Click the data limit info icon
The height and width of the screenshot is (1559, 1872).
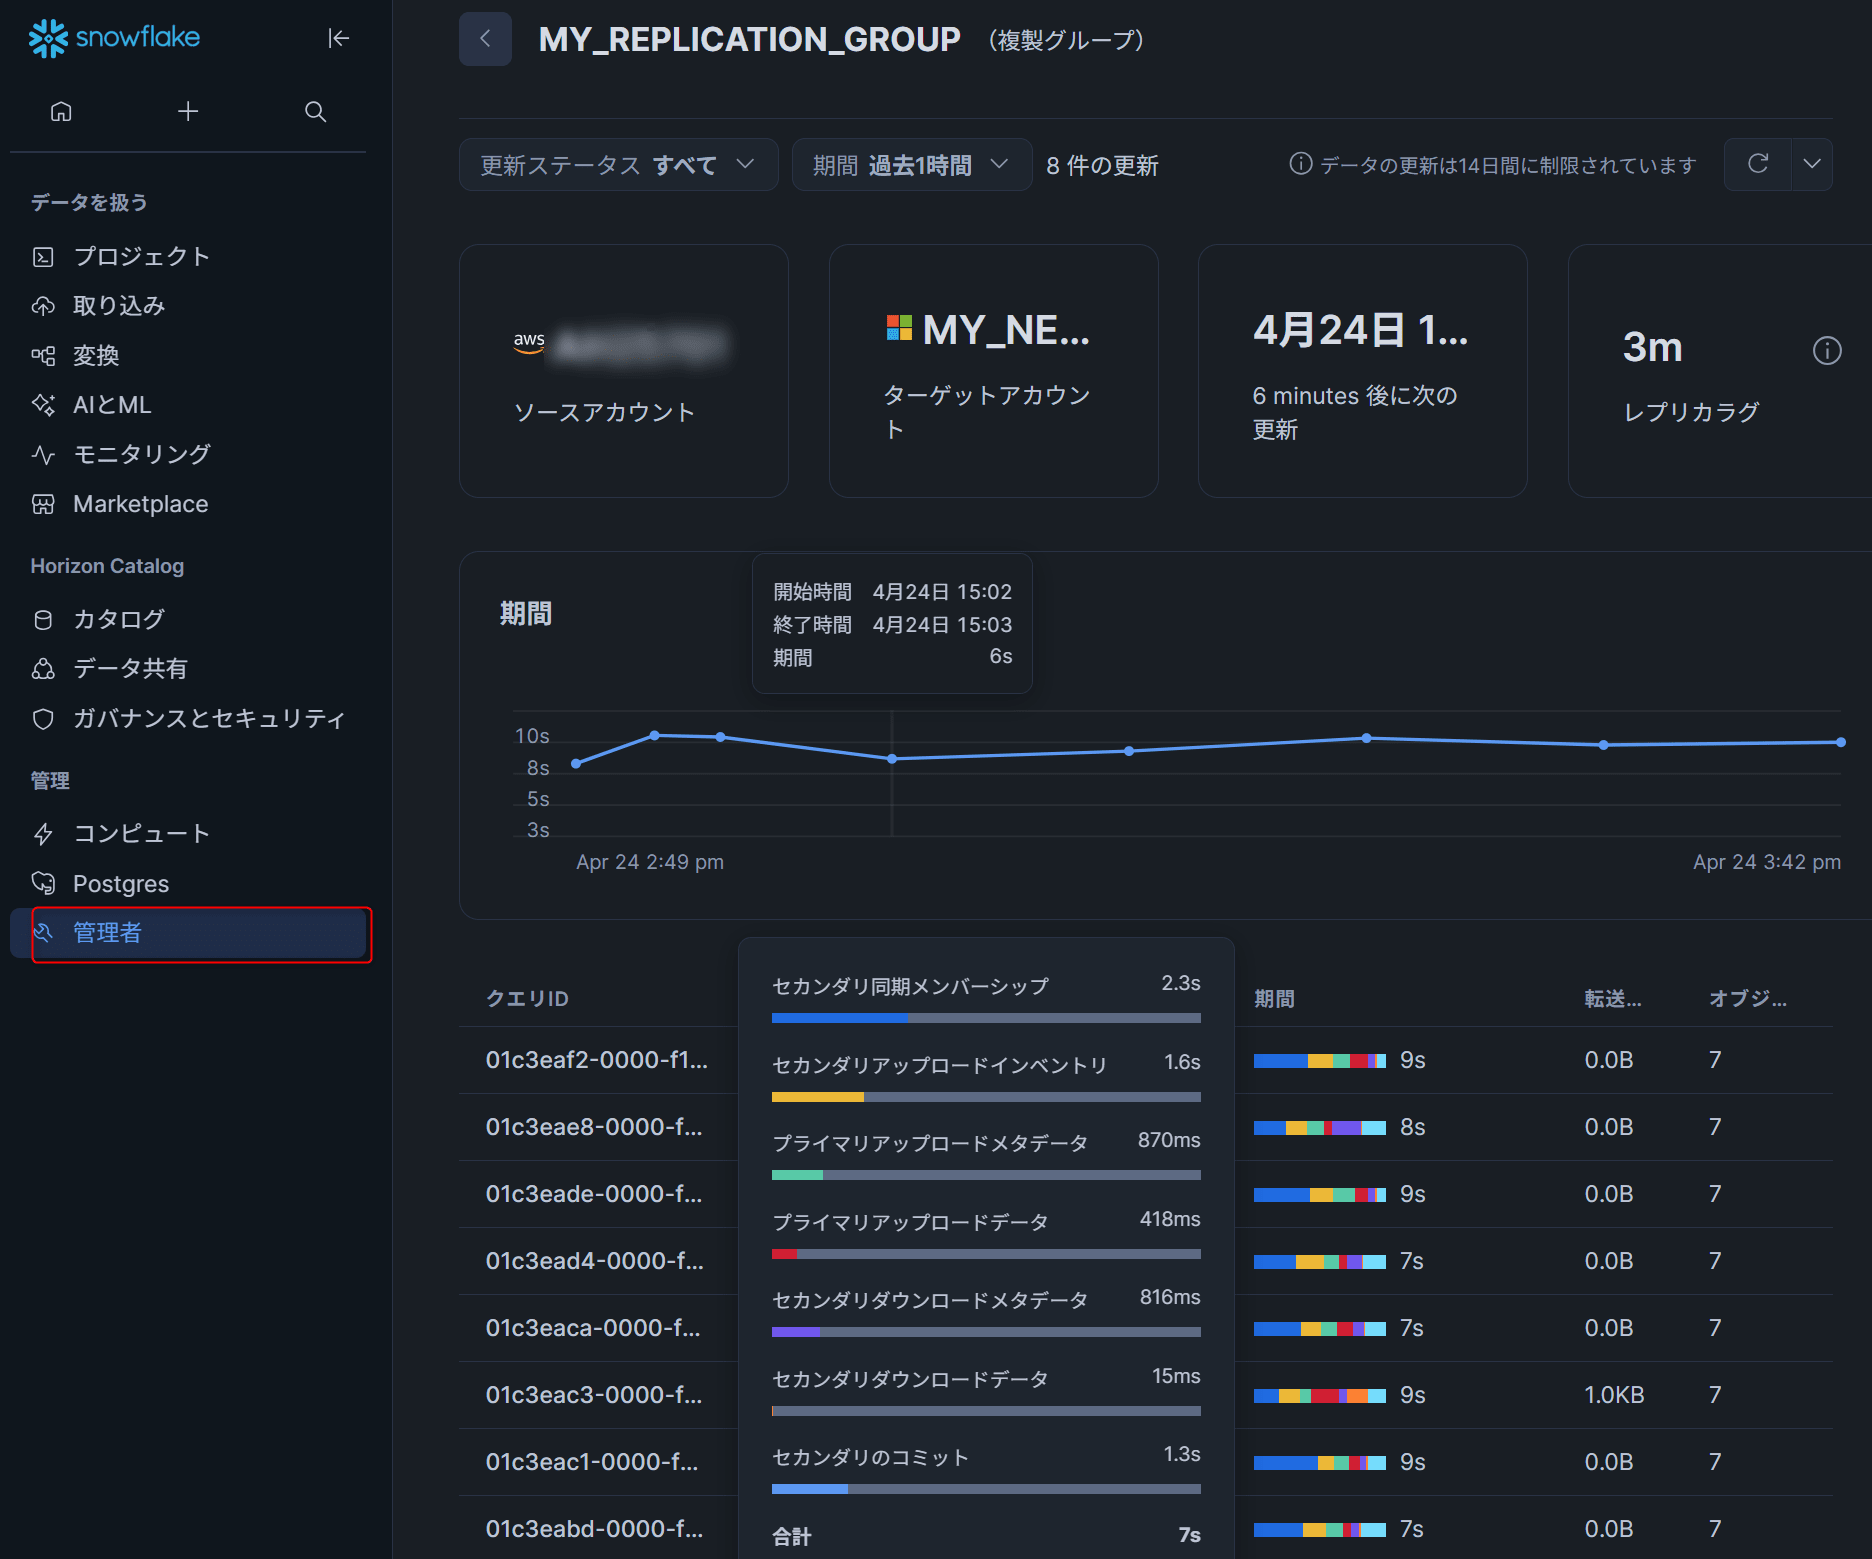click(1300, 164)
